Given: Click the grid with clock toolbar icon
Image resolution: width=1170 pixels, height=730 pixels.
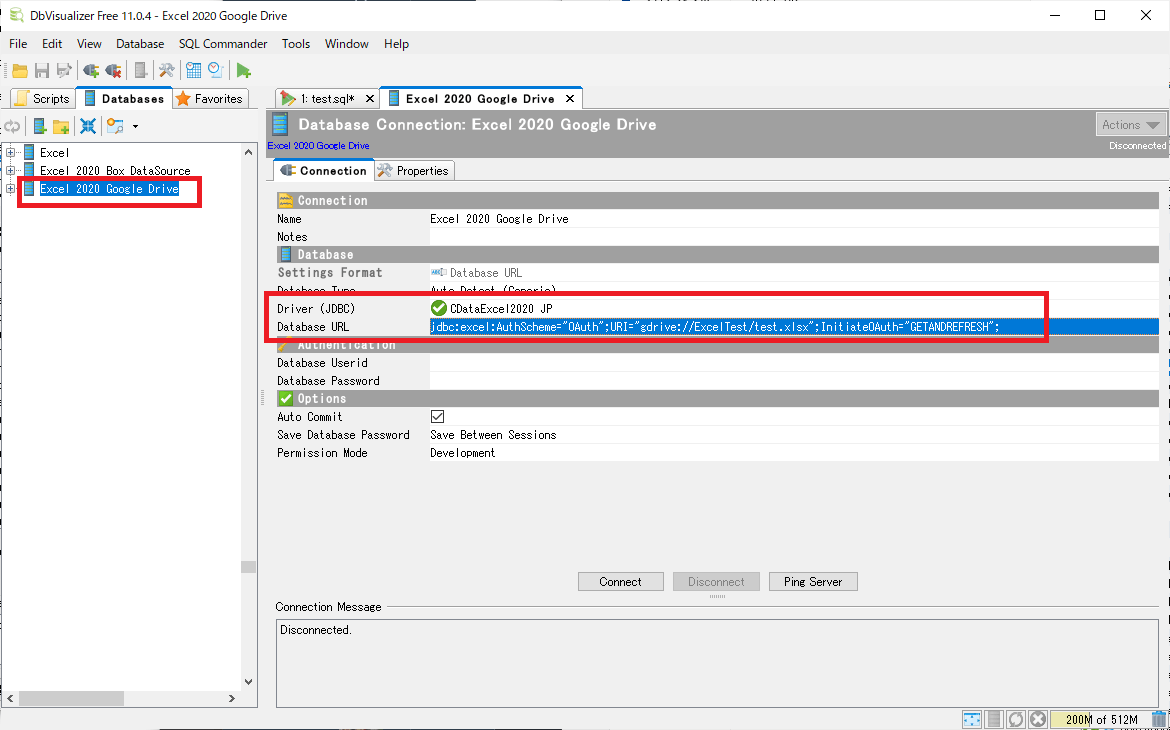Looking at the screenshot, I should point(194,71).
